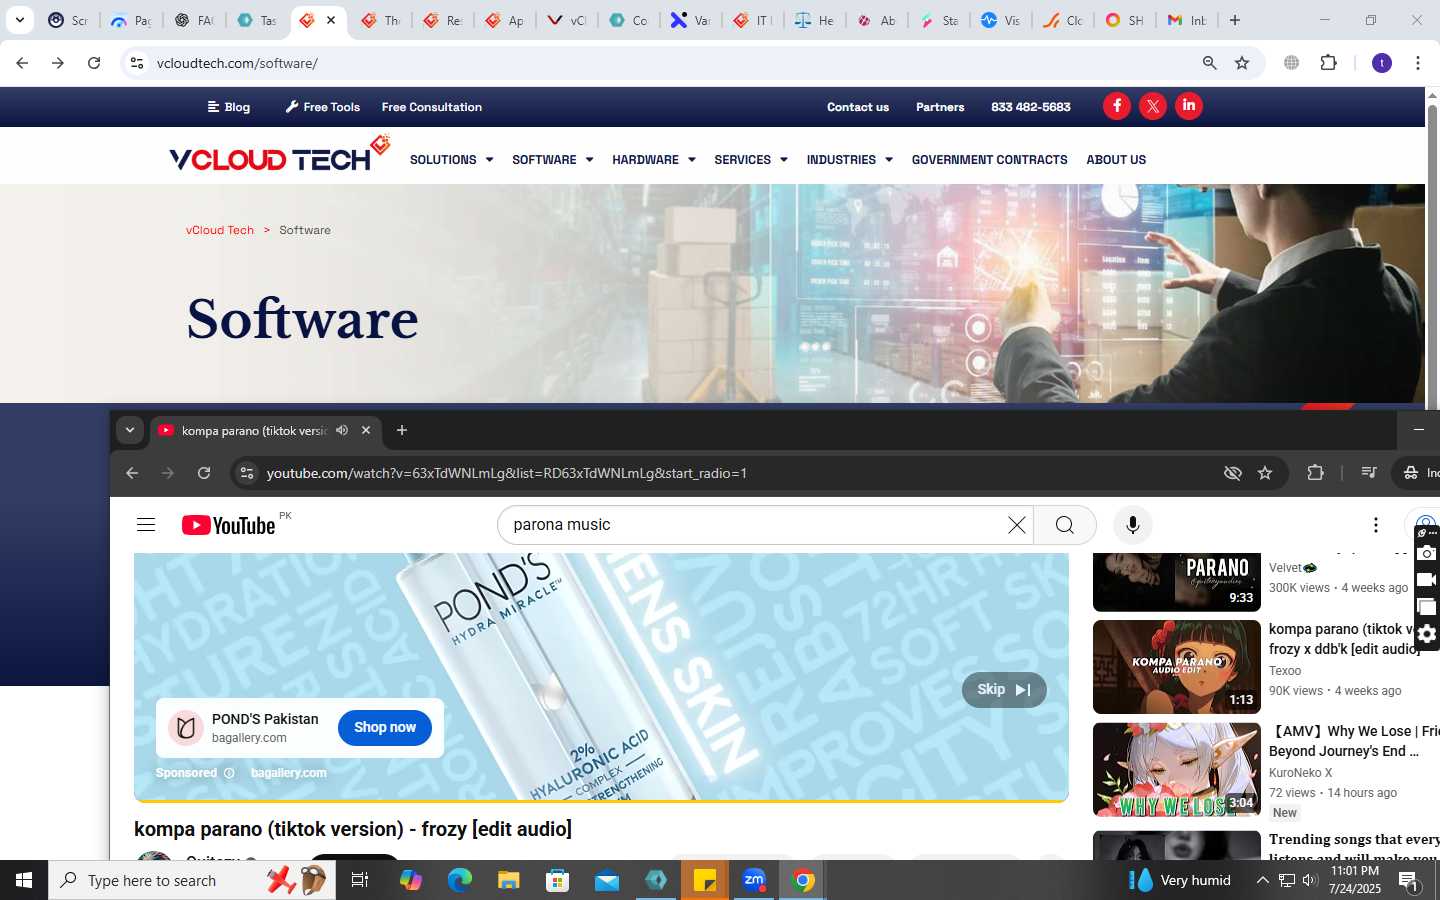Image resolution: width=1440 pixels, height=900 pixels.
Task: Click the yellow ad progress bar
Action: click(601, 800)
